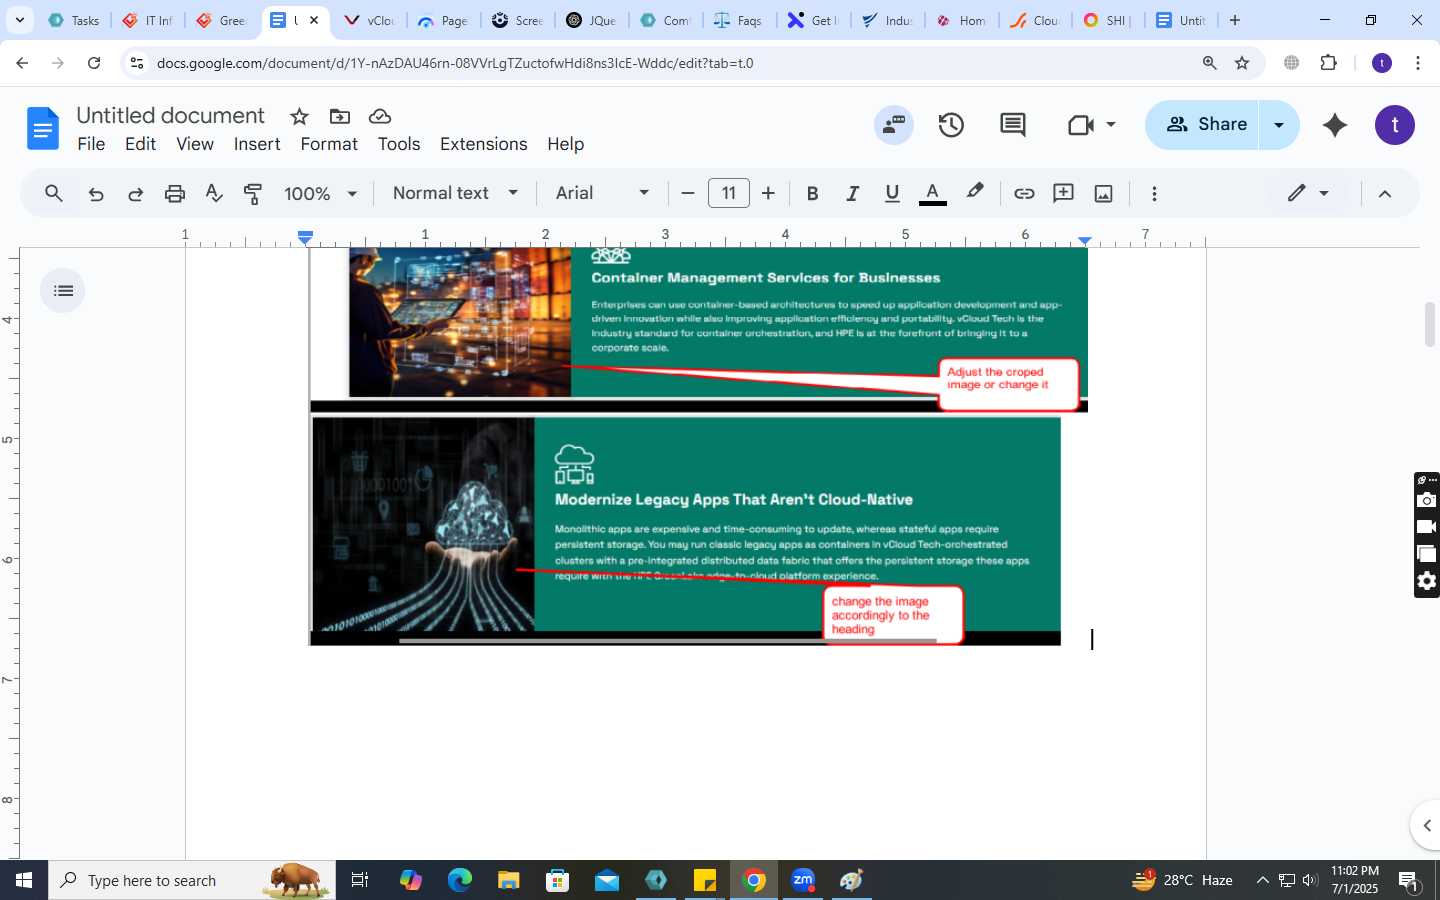Viewport: 1440px width, 900px height.
Task: Open the Arial font dropdown
Action: 602,193
